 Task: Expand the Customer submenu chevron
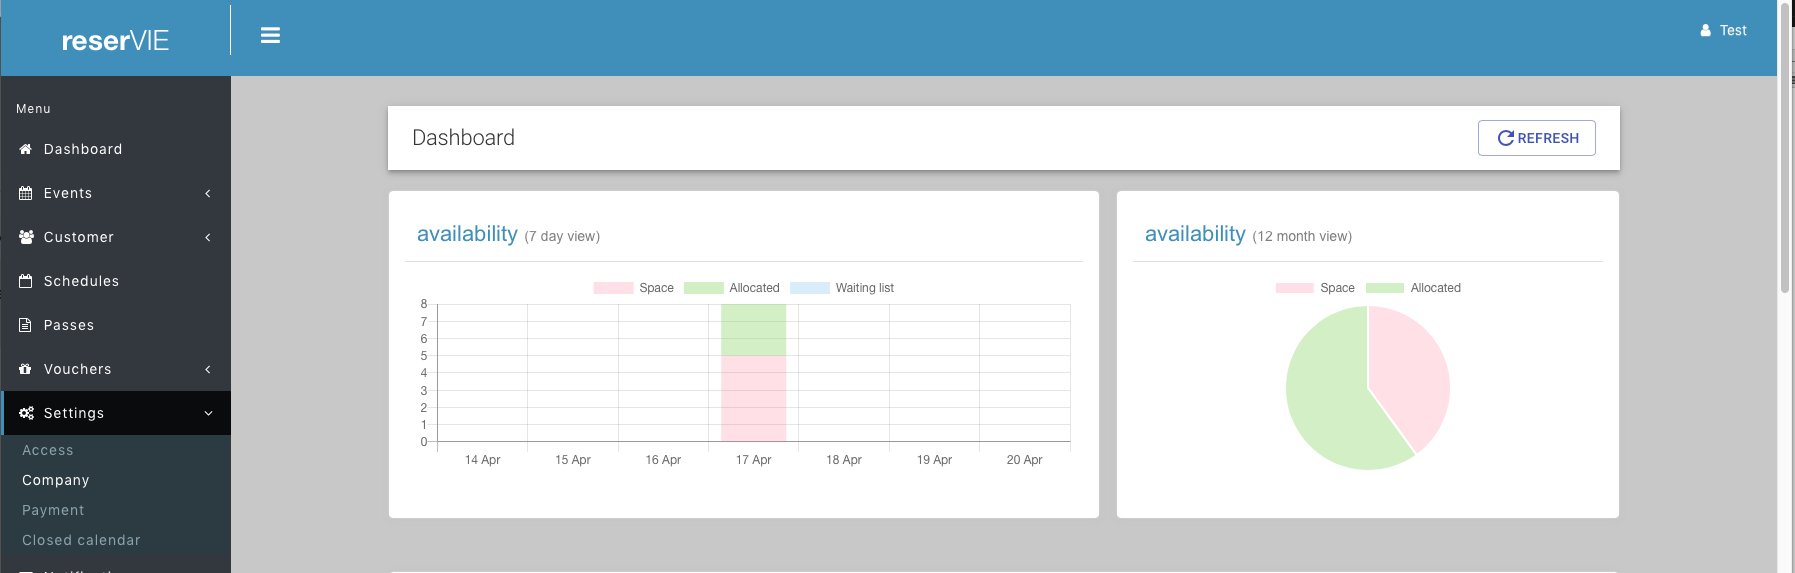pos(208,237)
